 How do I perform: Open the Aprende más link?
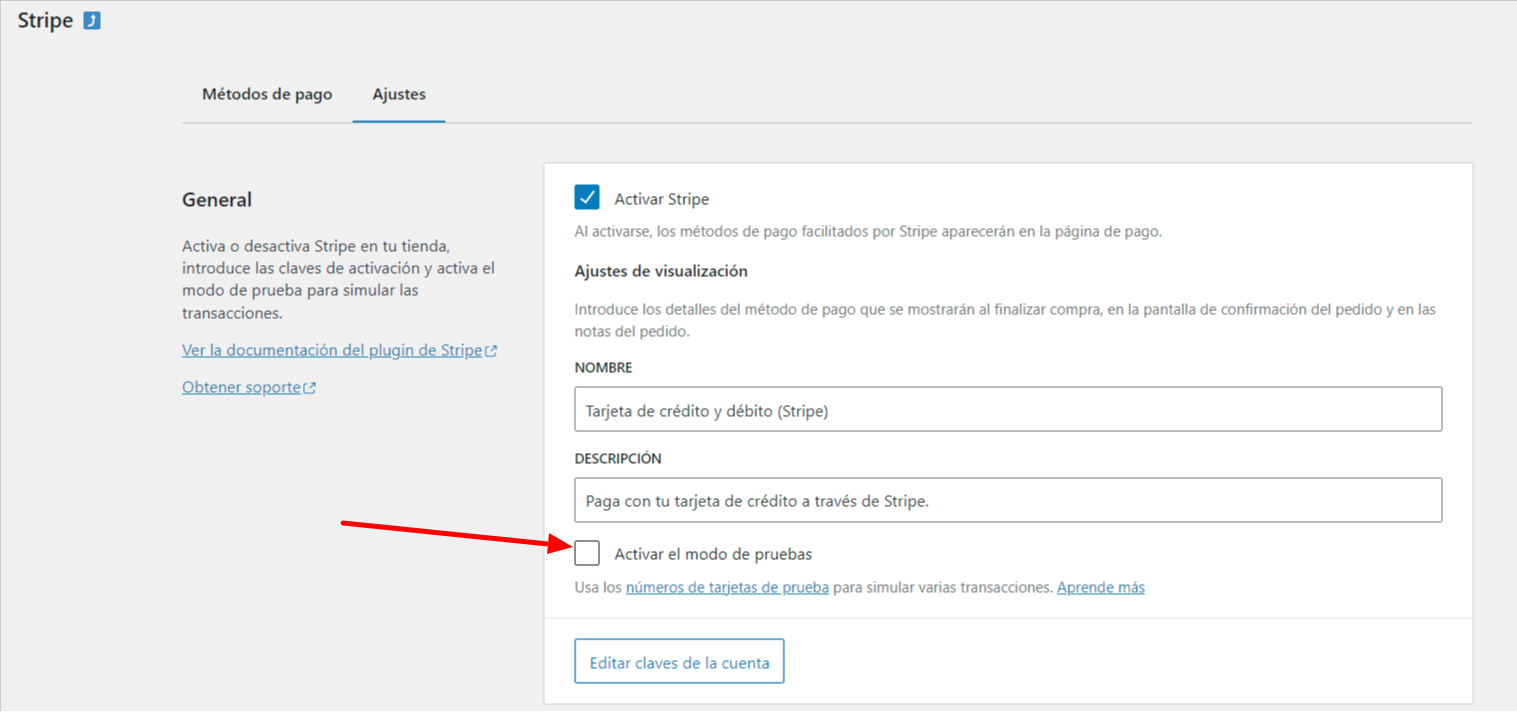[1101, 588]
